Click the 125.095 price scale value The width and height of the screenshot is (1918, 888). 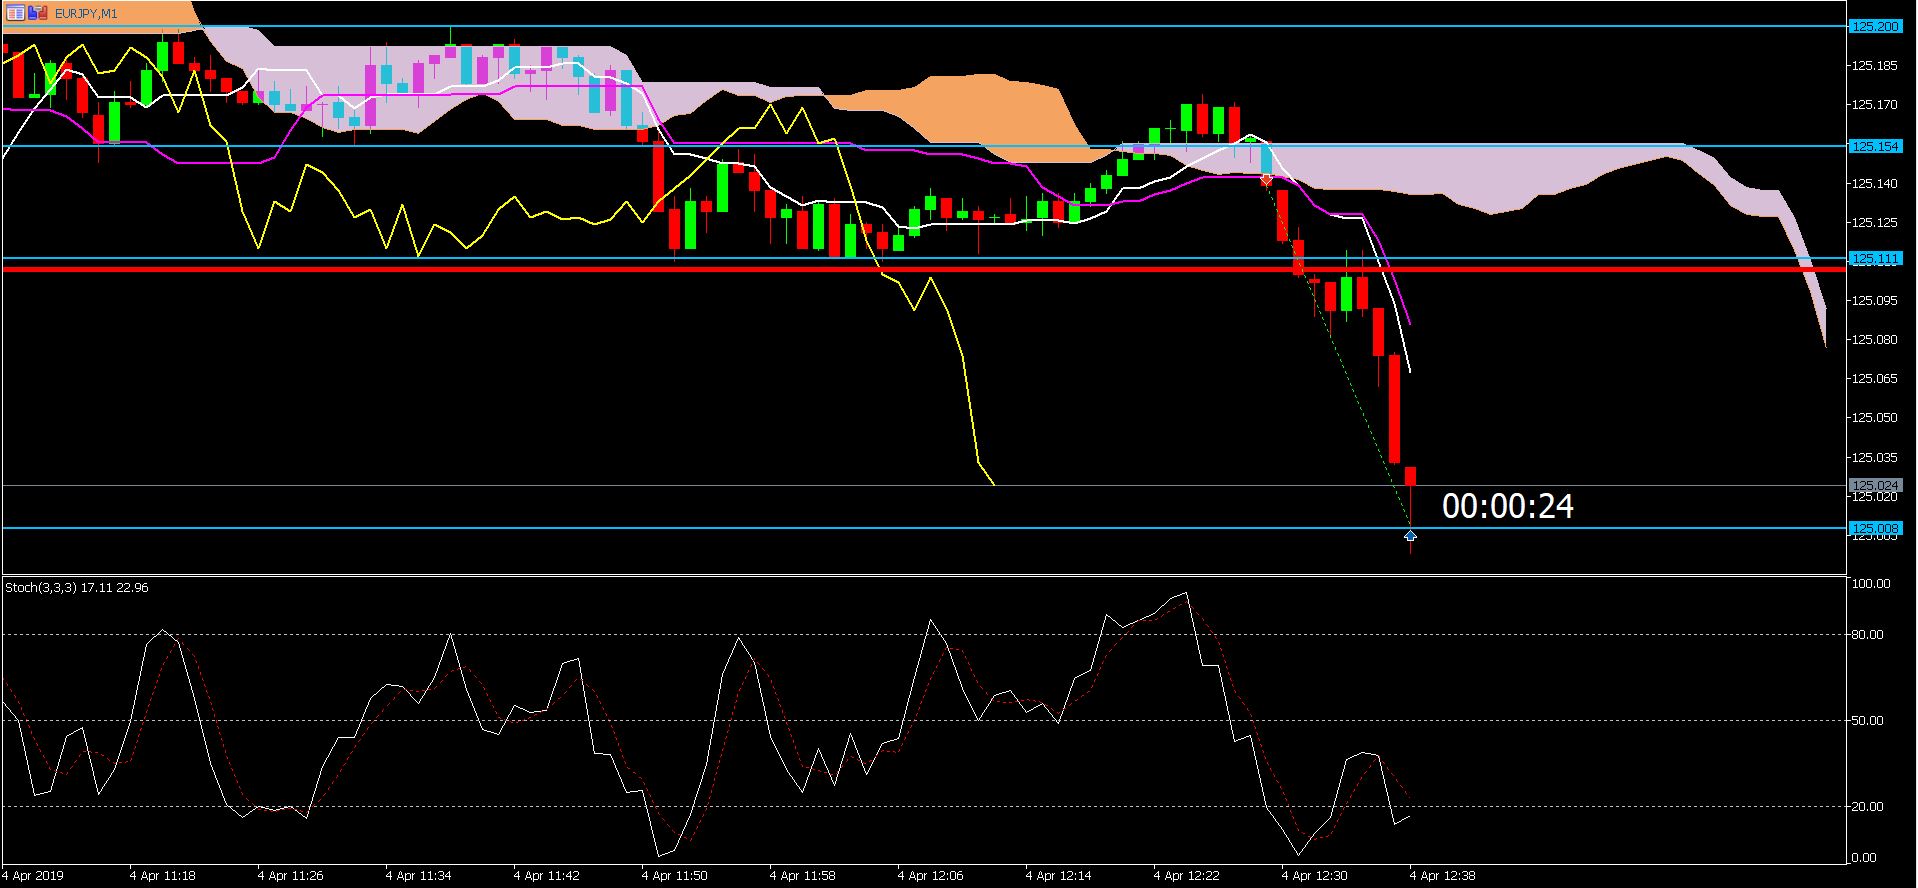(x=1875, y=300)
